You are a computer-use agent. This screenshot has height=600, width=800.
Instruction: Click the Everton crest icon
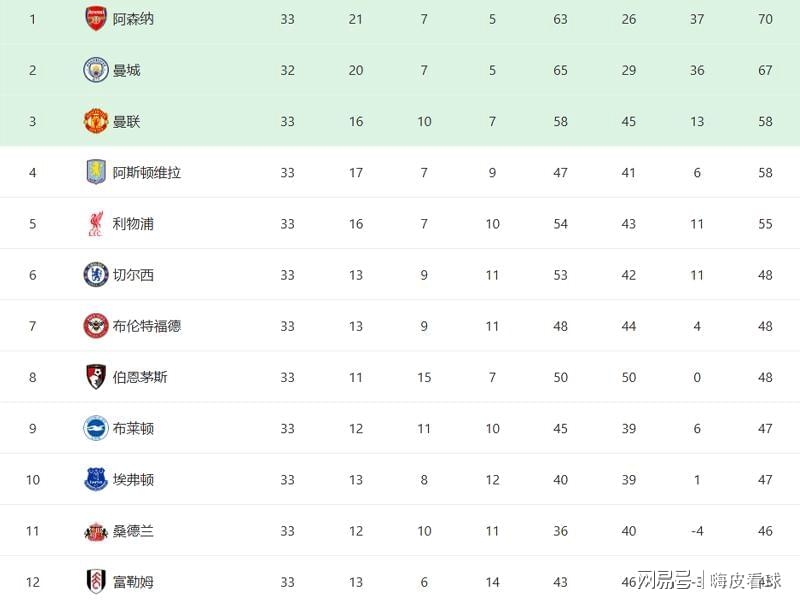tap(95, 480)
